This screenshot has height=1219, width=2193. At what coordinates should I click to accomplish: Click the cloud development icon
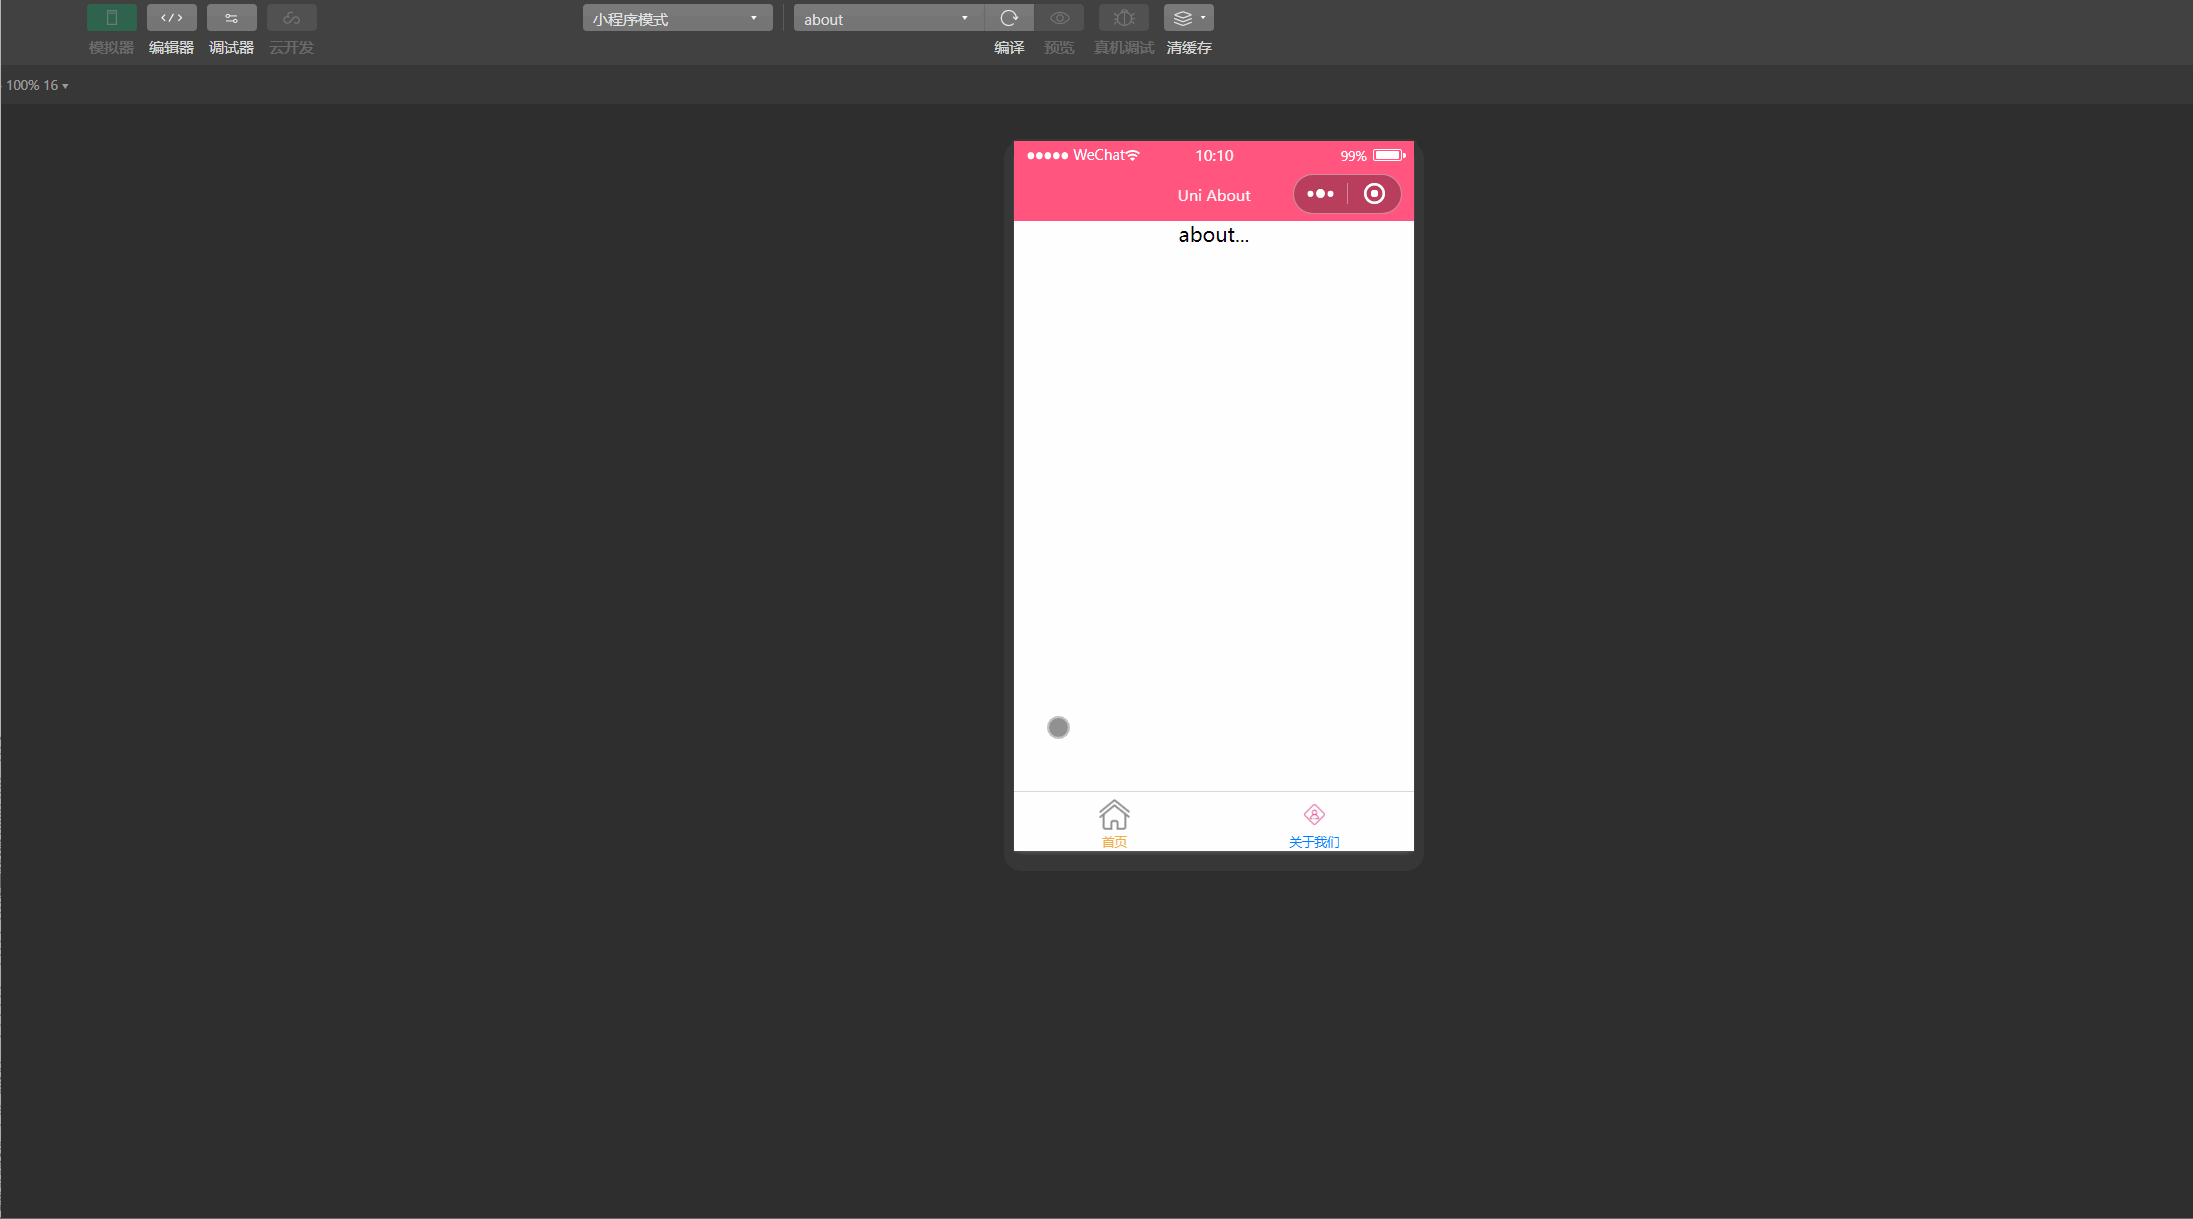coord(290,18)
